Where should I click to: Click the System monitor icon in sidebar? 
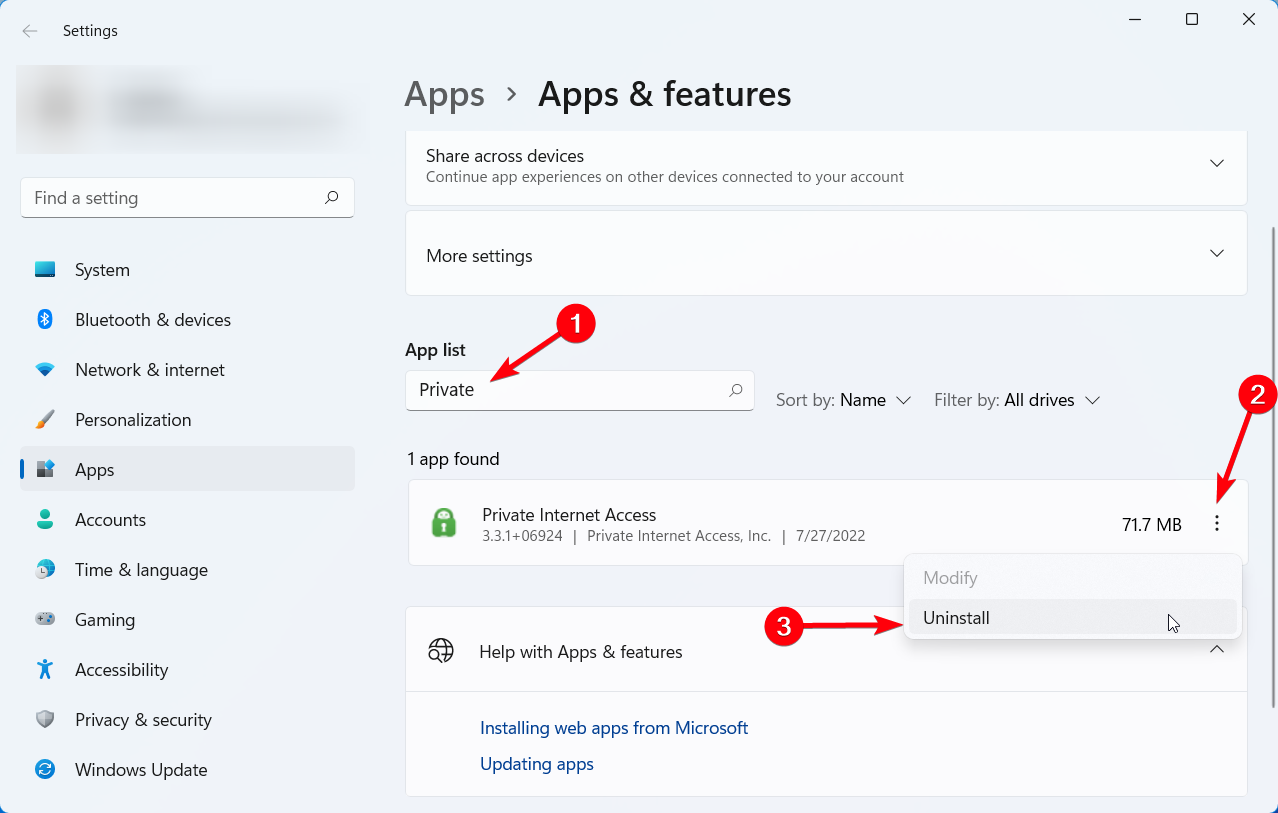click(45, 270)
